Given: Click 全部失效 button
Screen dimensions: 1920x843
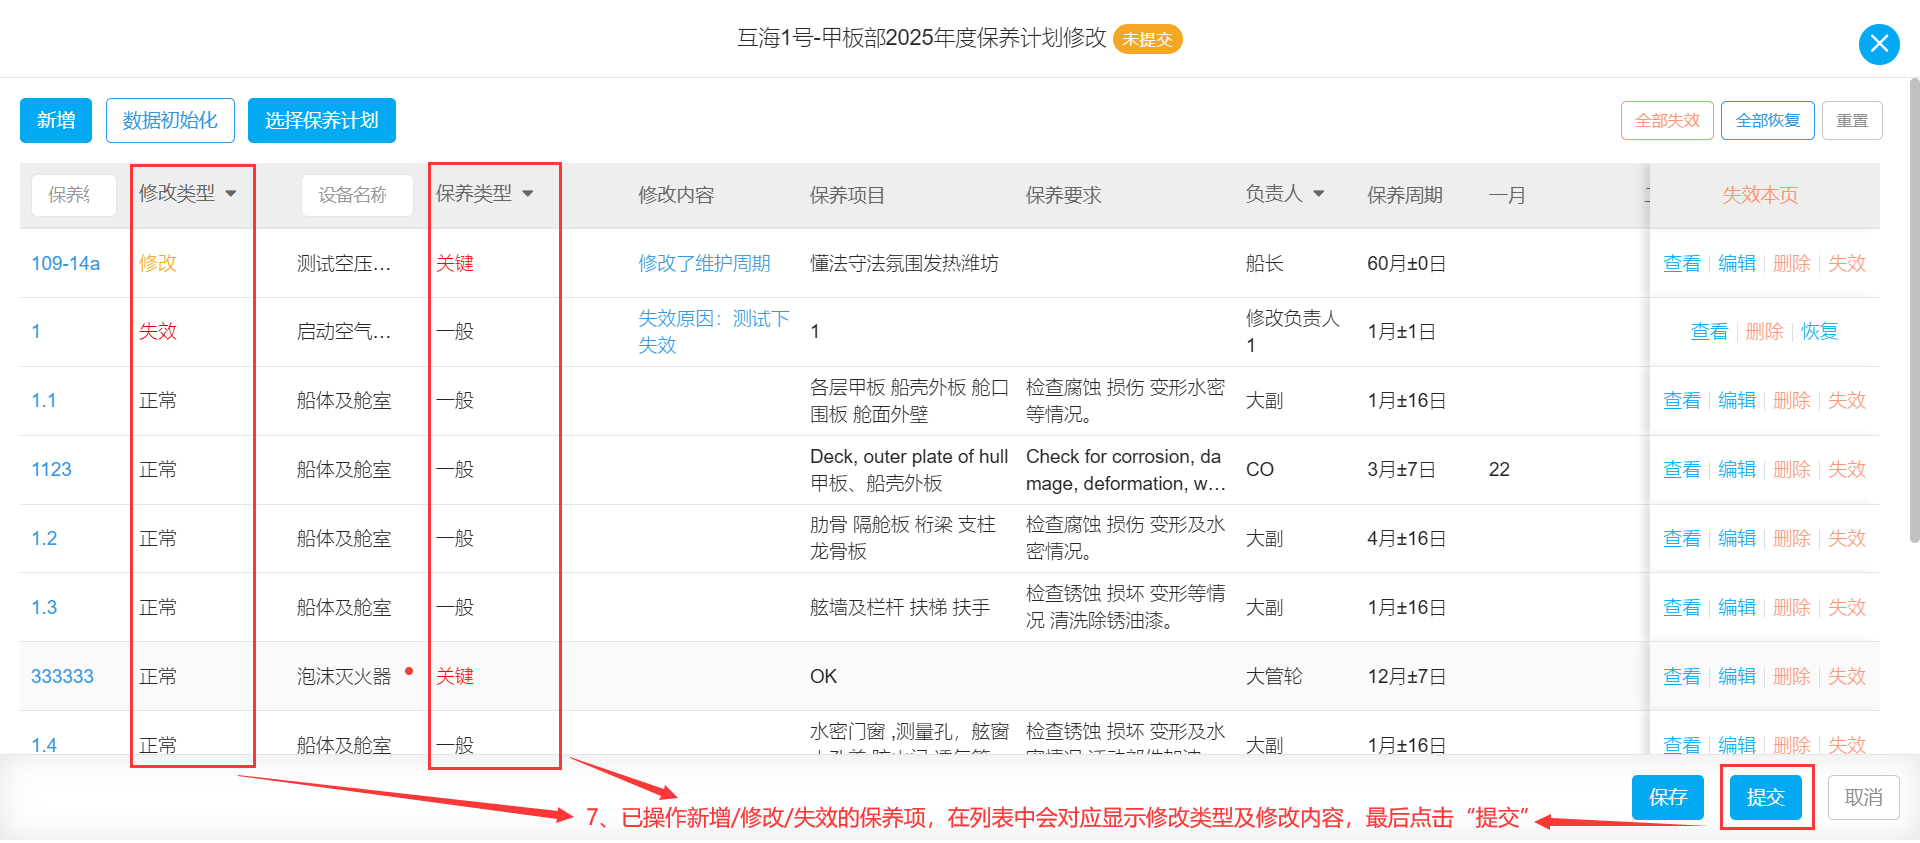Looking at the screenshot, I should point(1667,121).
